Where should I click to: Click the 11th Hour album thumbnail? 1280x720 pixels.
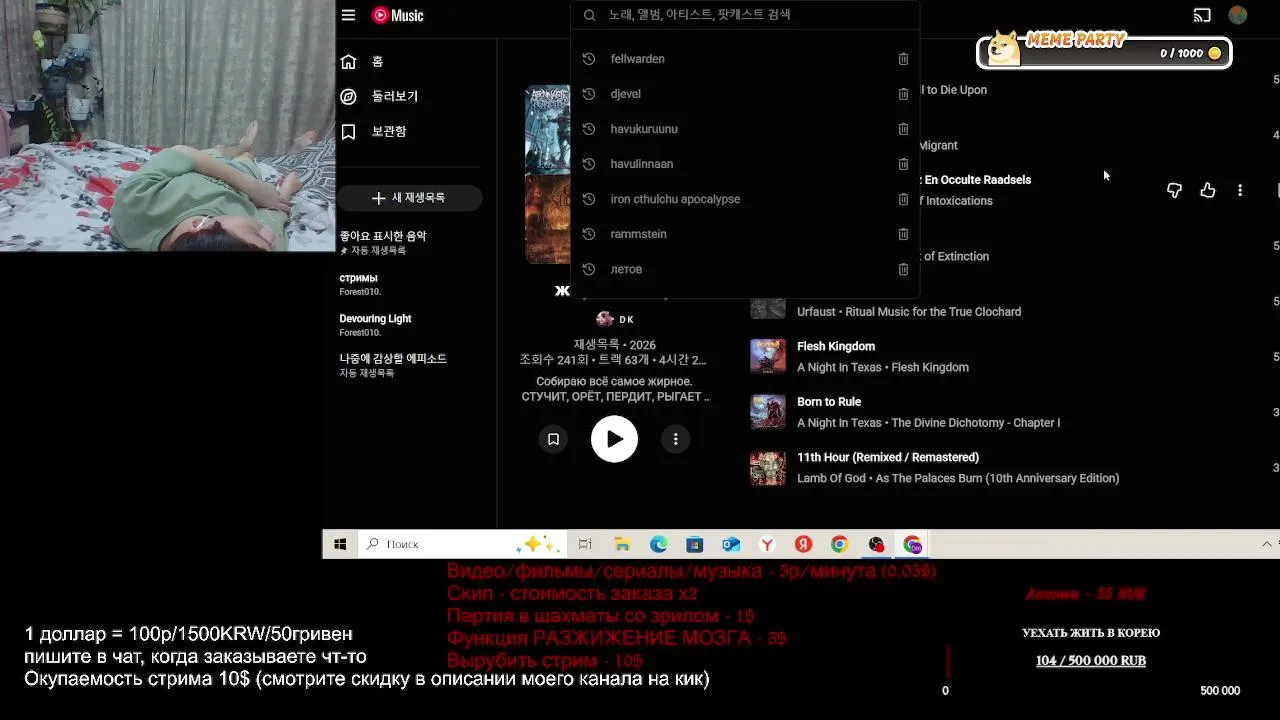pyautogui.click(x=768, y=468)
